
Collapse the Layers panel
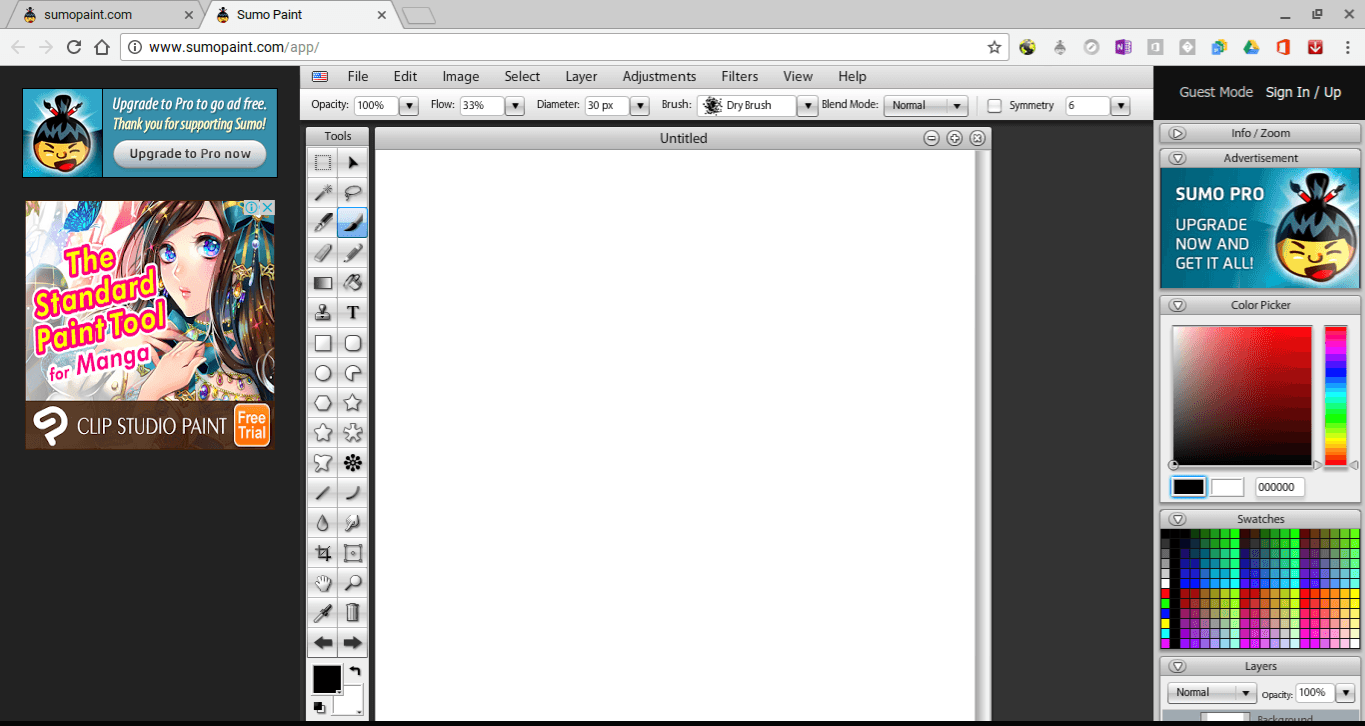pyautogui.click(x=1177, y=666)
